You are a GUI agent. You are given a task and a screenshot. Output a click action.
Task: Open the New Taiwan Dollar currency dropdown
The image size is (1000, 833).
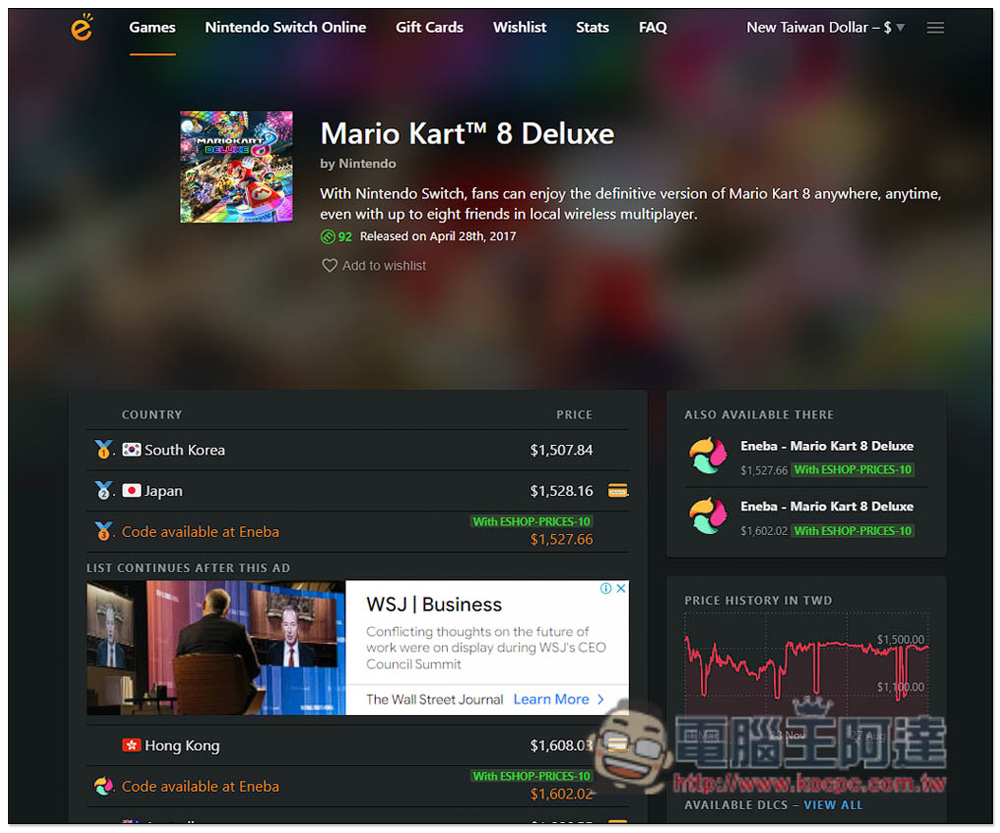(825, 27)
